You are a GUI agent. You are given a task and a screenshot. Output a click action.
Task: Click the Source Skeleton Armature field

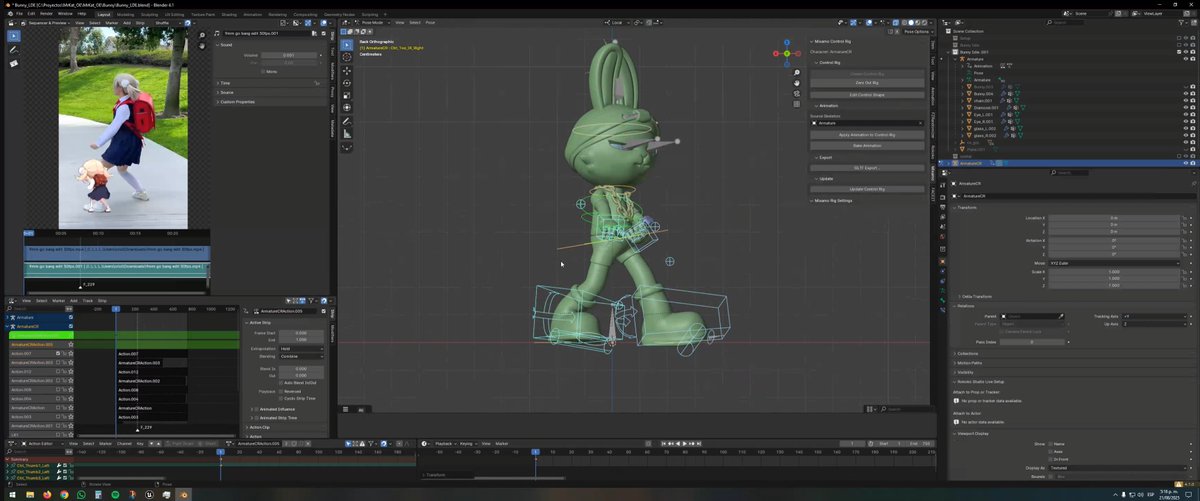(x=866, y=123)
